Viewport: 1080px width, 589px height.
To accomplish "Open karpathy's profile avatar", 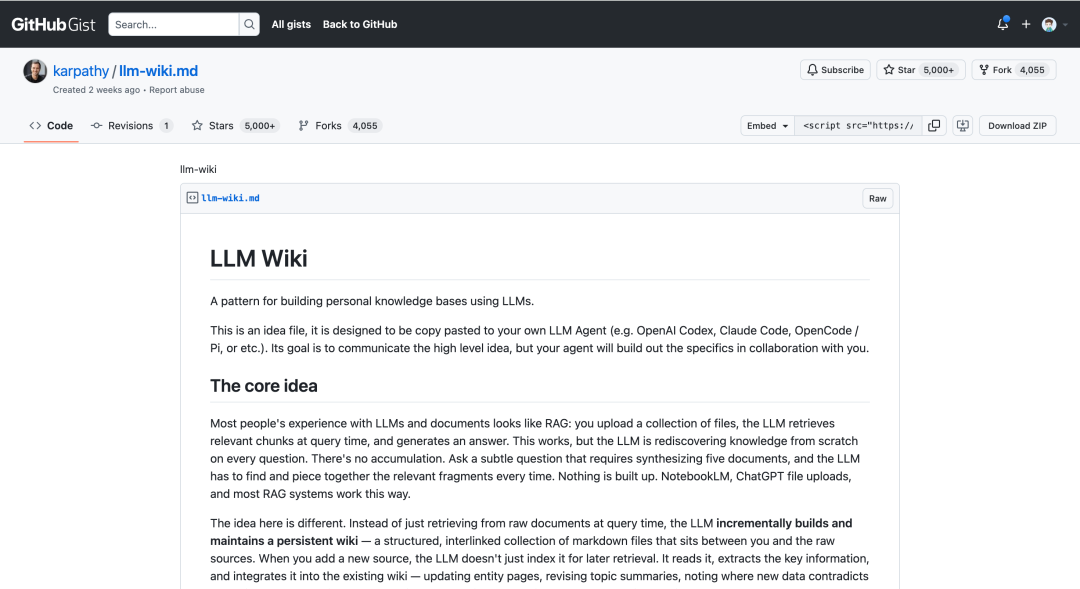I will tap(35, 70).
